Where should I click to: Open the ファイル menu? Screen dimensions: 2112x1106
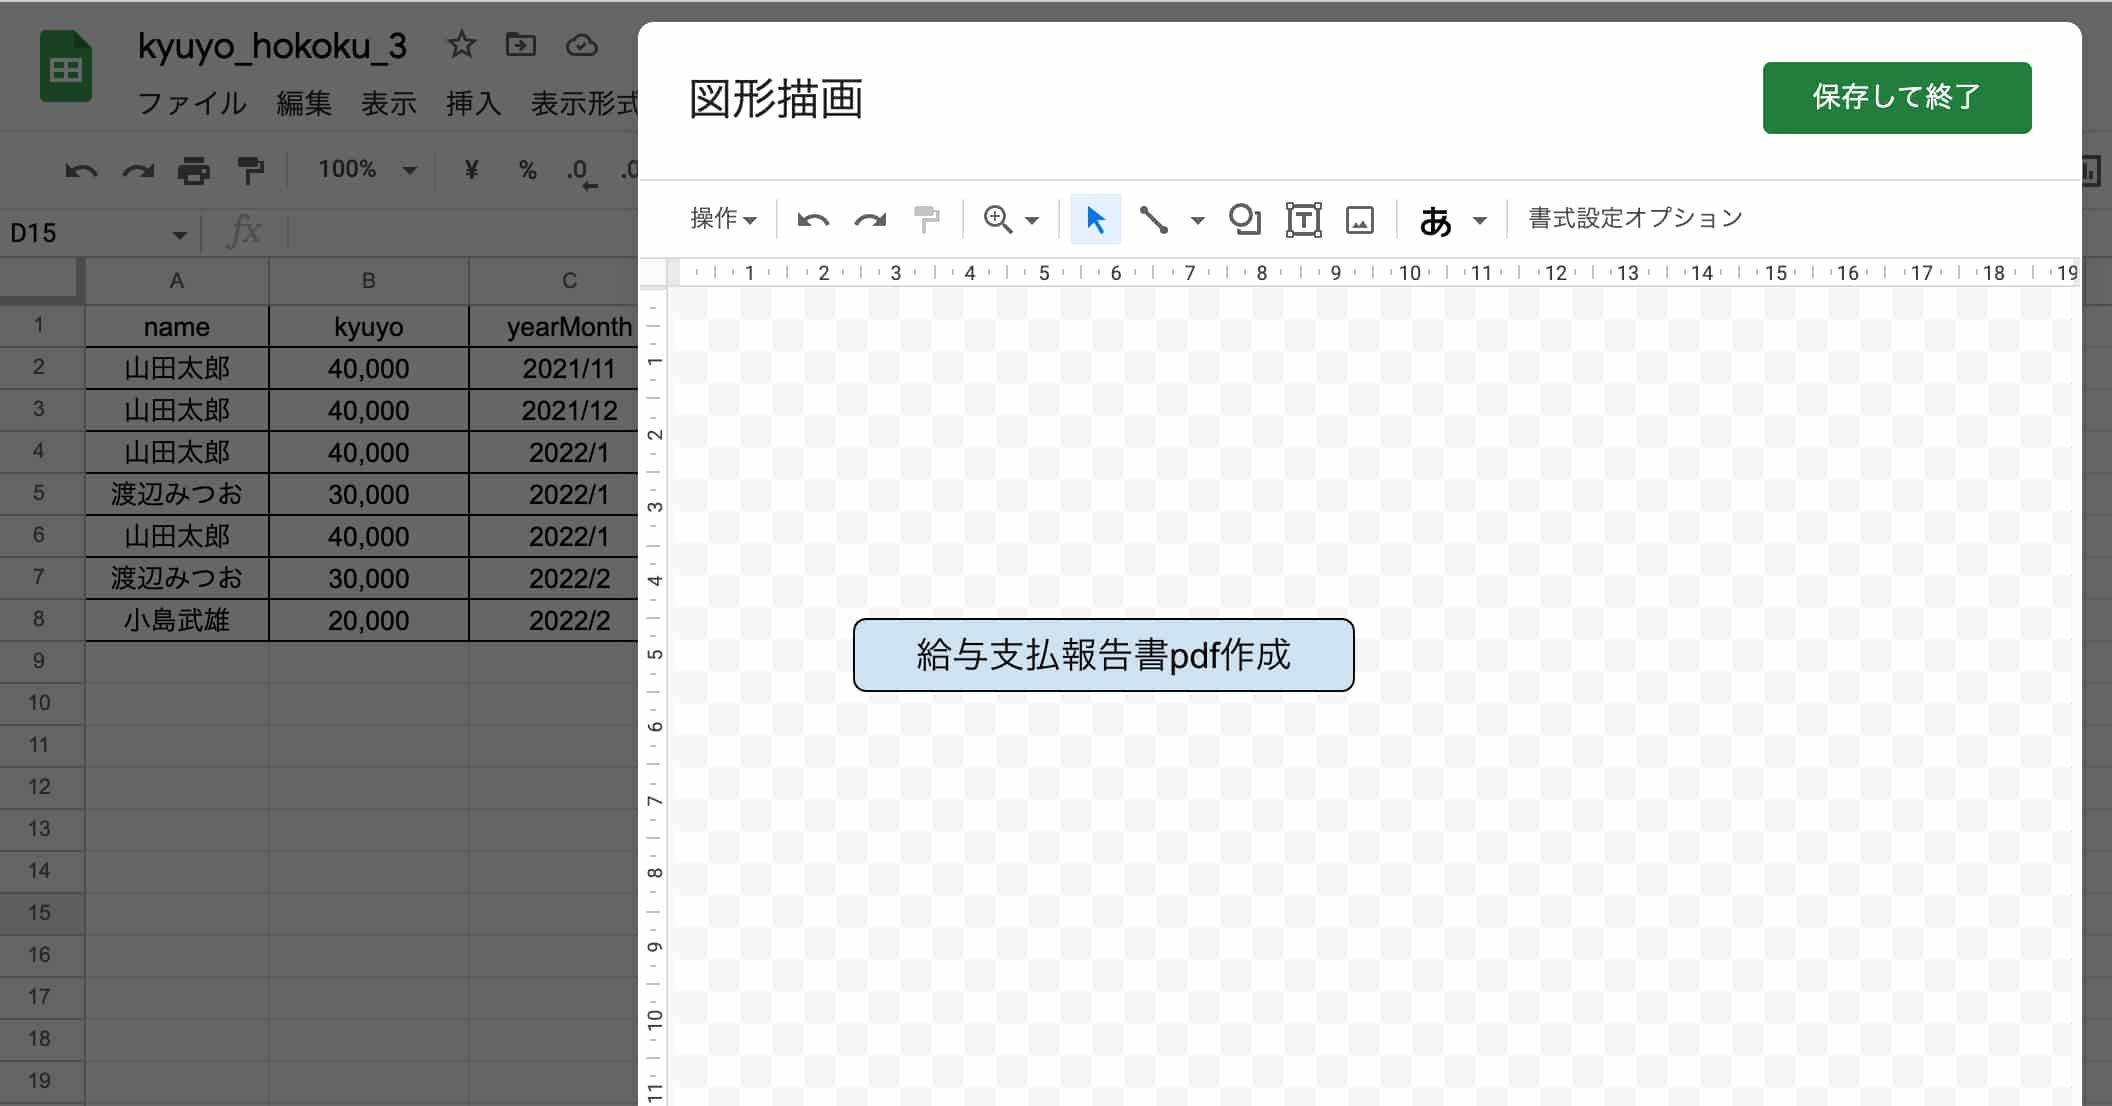(192, 103)
